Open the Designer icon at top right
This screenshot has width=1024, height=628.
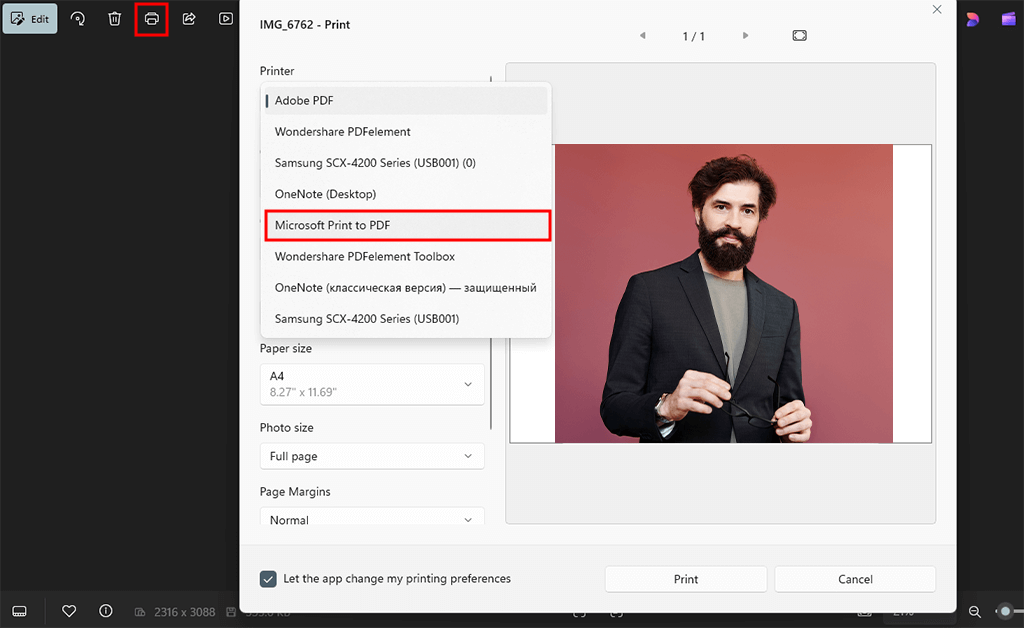pos(973,20)
